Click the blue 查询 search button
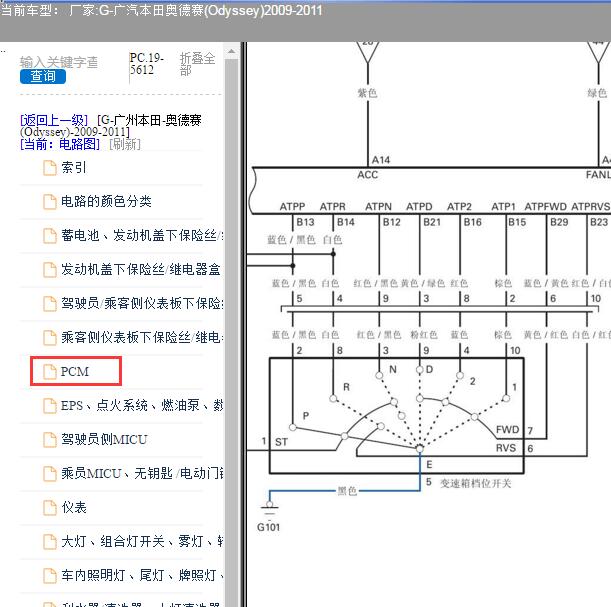Image resolution: width=611 pixels, height=607 pixels. pyautogui.click(x=43, y=76)
